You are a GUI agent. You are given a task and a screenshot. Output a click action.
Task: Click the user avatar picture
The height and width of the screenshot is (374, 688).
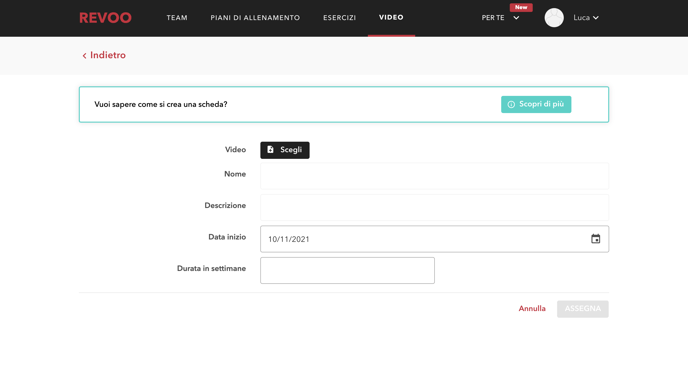554,18
